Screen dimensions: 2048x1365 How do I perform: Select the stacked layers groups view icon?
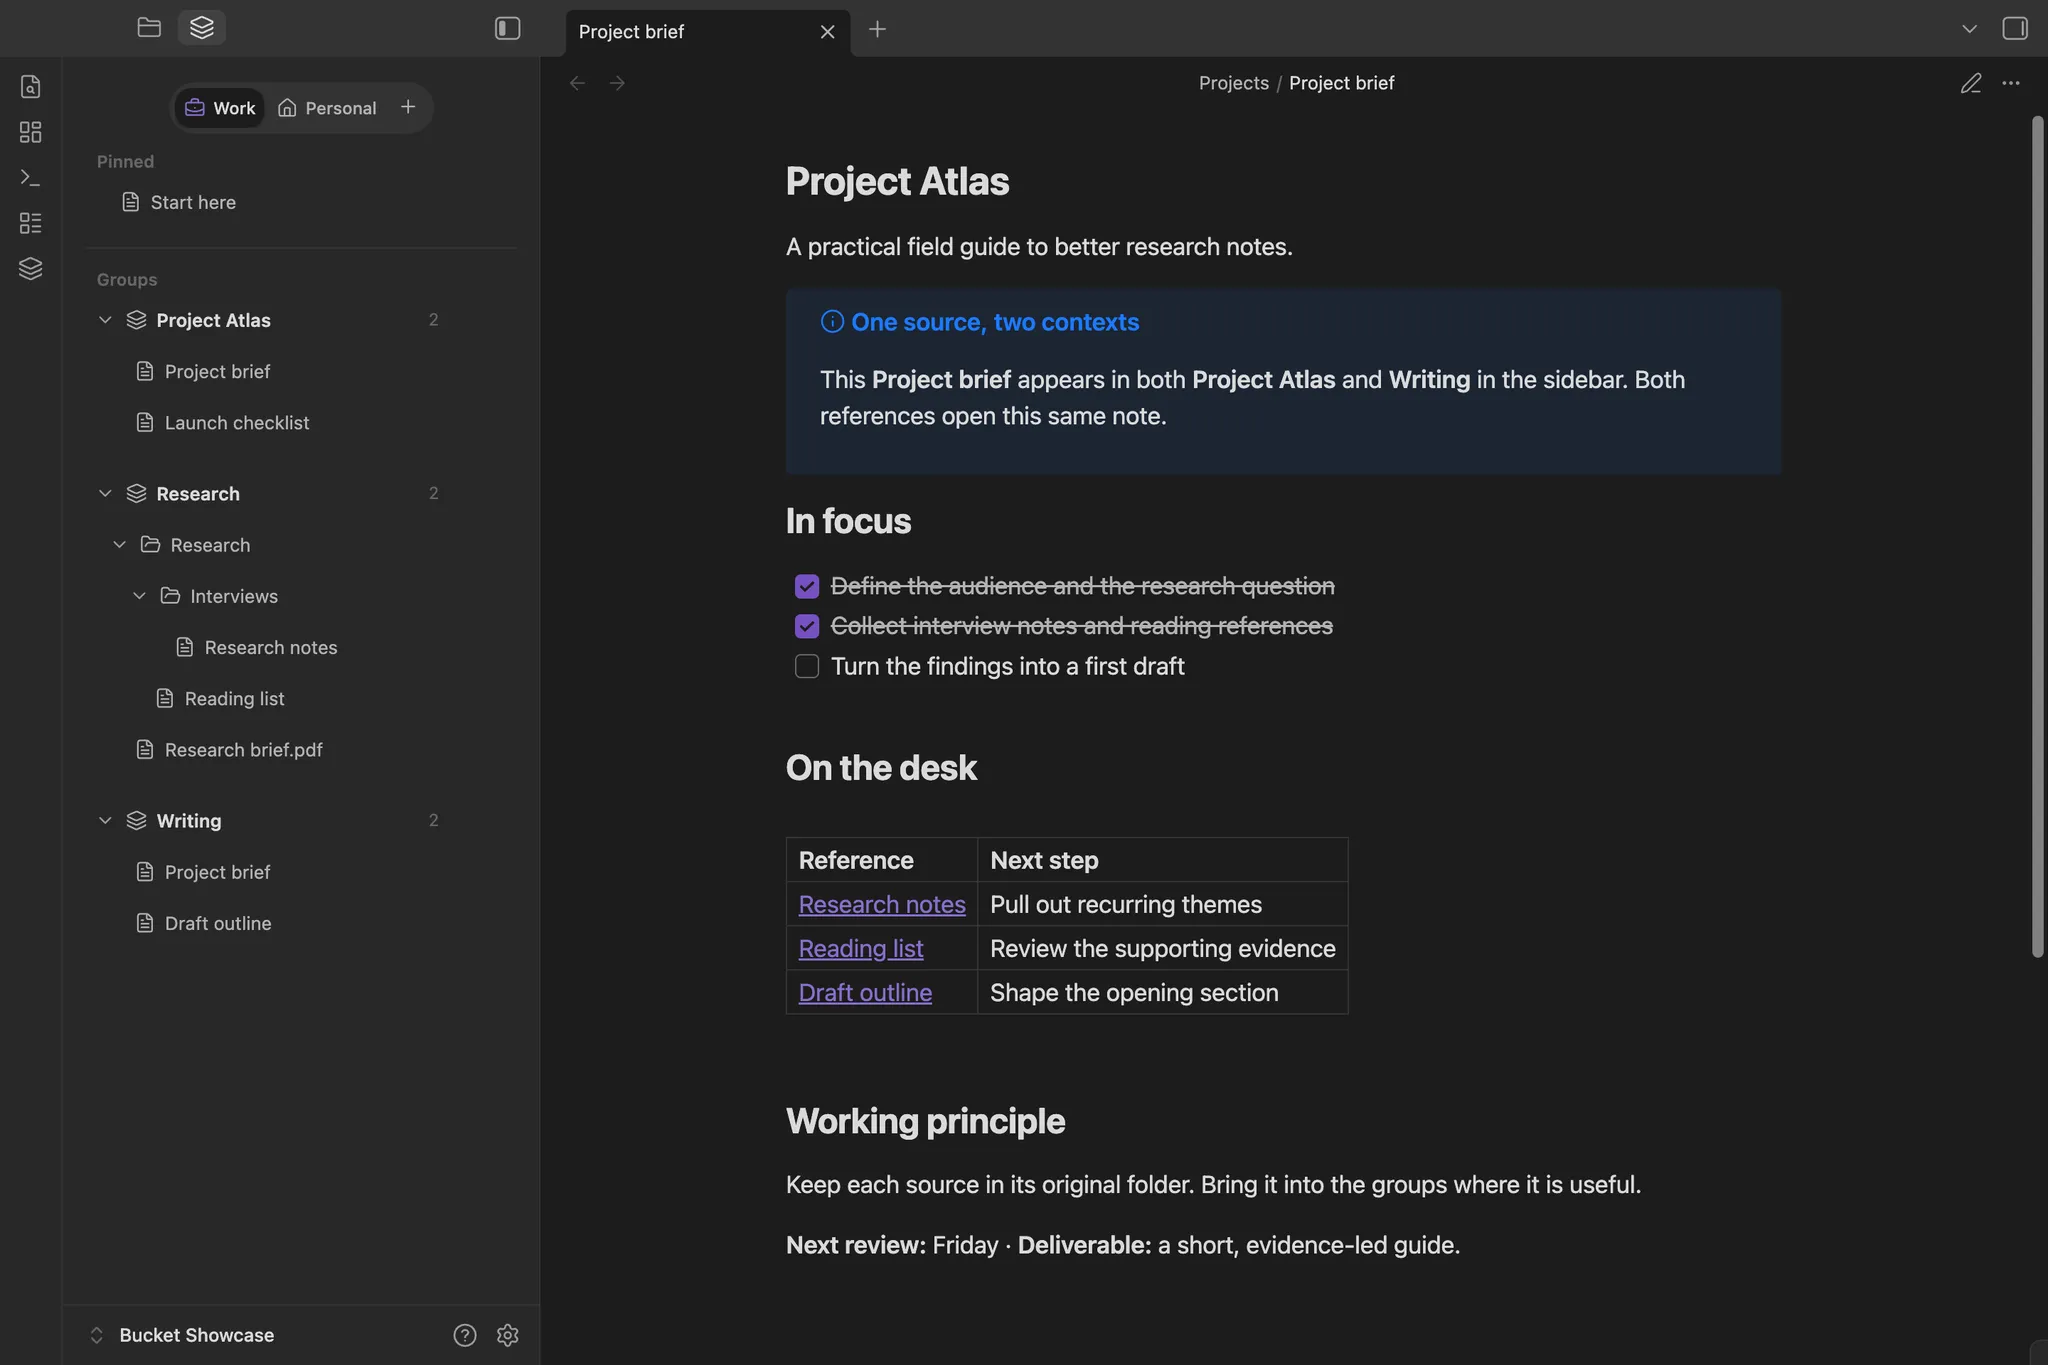202,28
